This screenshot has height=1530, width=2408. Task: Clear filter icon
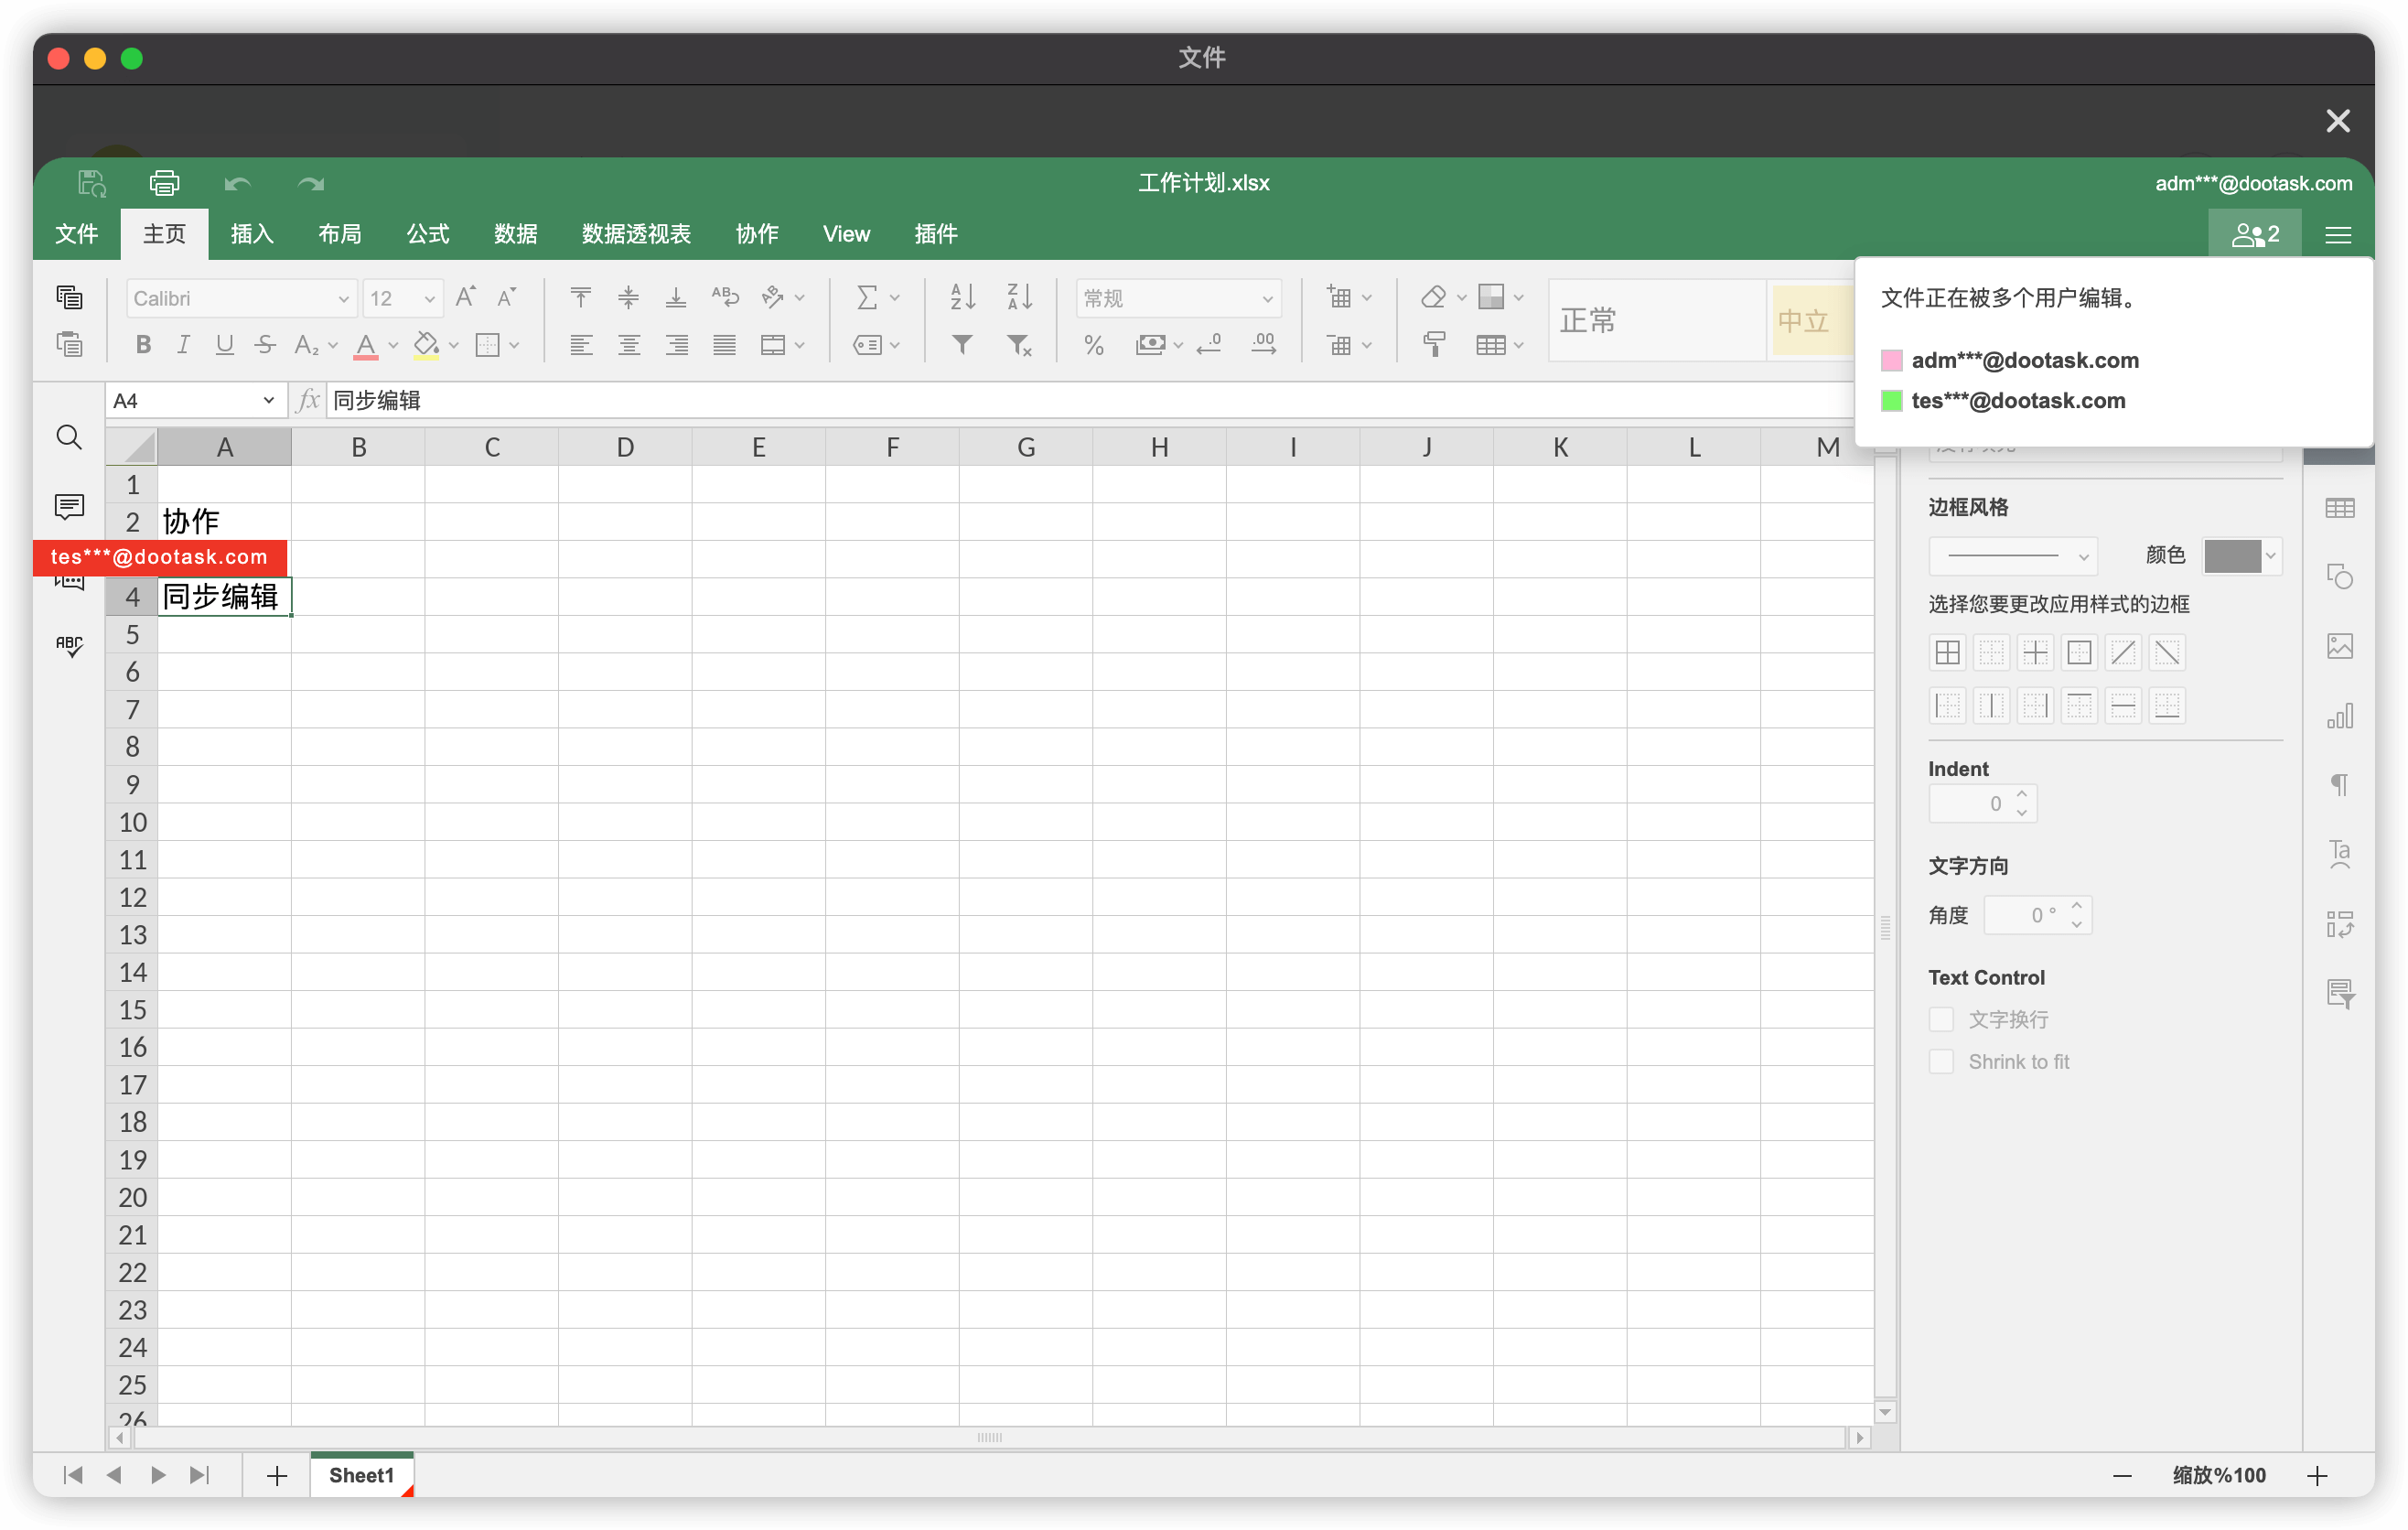1019,345
